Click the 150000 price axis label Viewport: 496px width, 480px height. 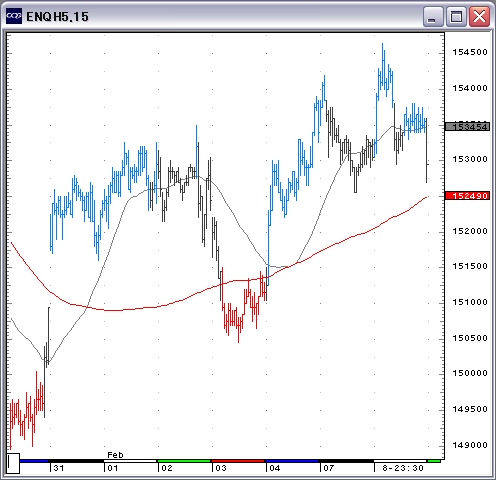click(x=470, y=373)
